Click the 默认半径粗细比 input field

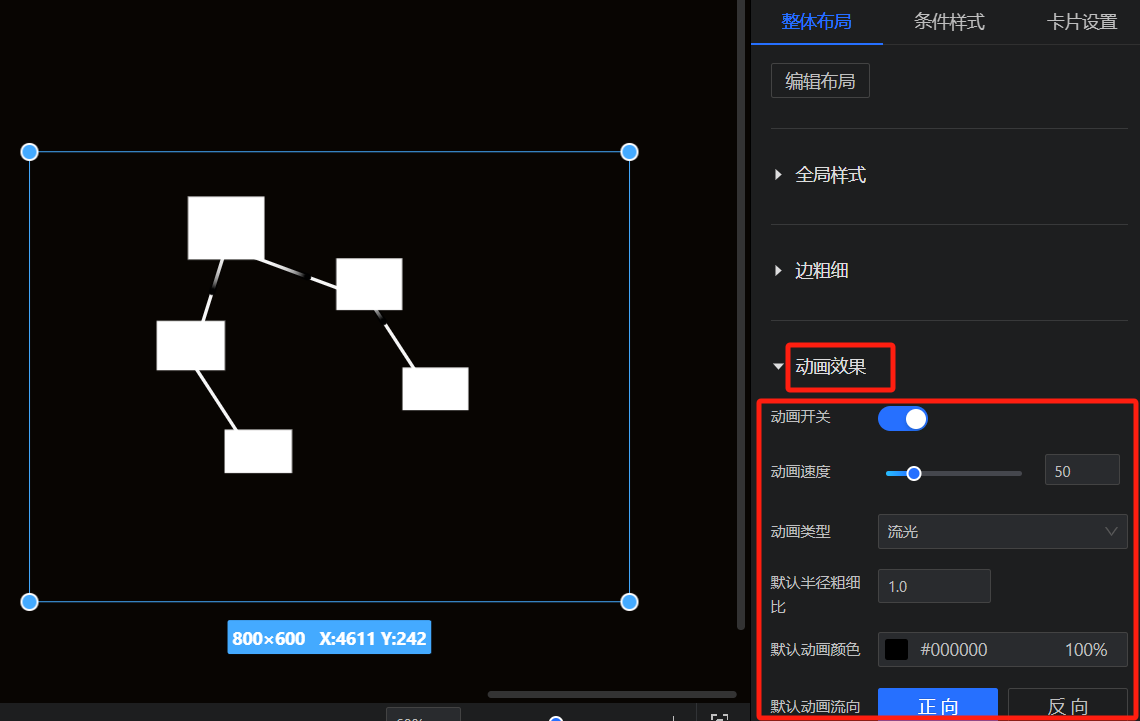coord(934,586)
